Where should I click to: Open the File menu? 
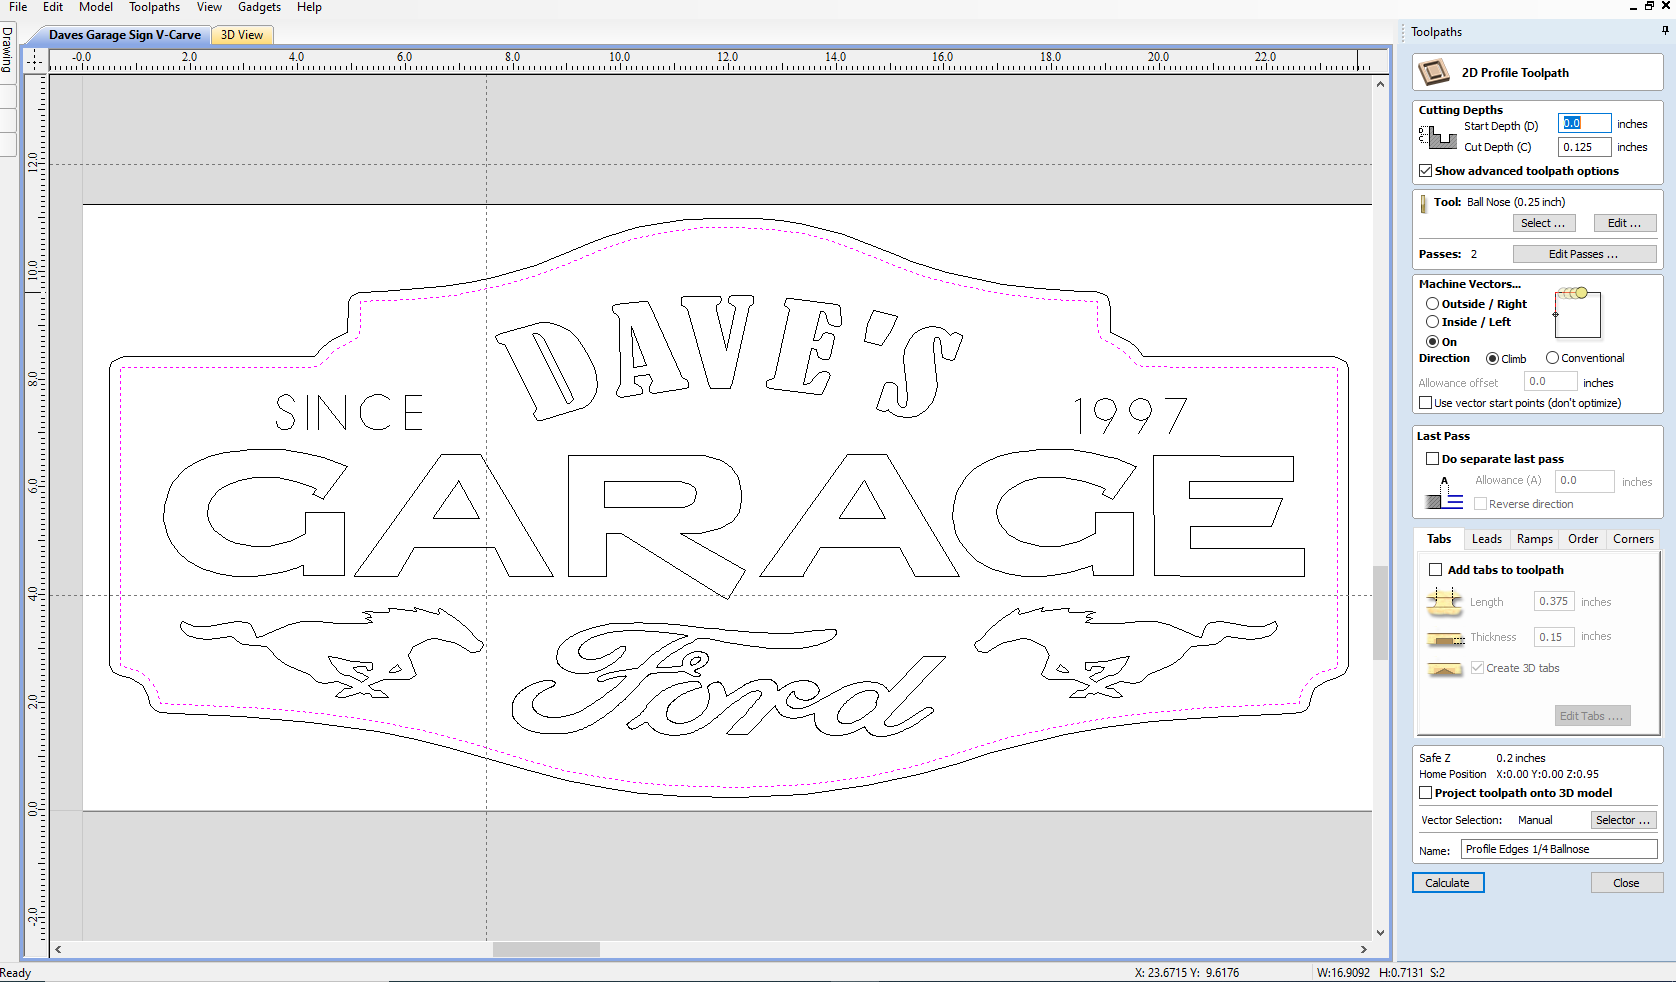pos(18,7)
